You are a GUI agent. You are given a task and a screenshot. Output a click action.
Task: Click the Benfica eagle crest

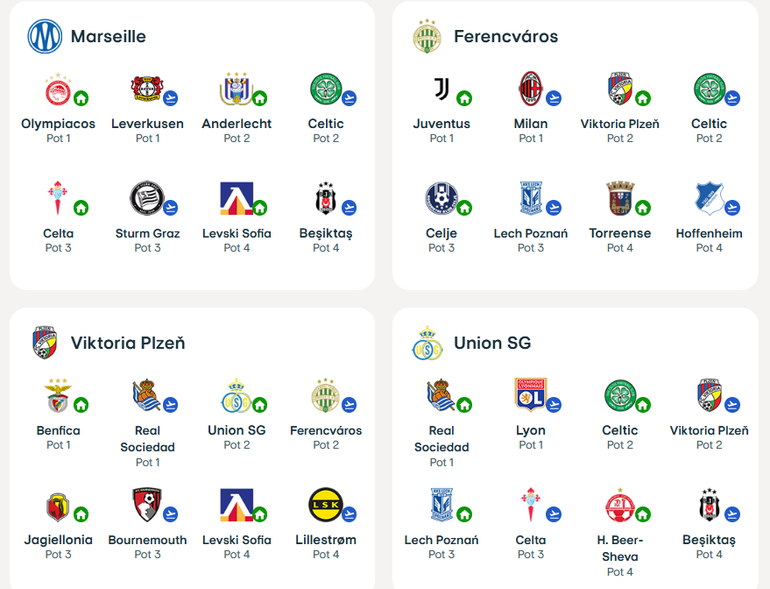coord(58,395)
